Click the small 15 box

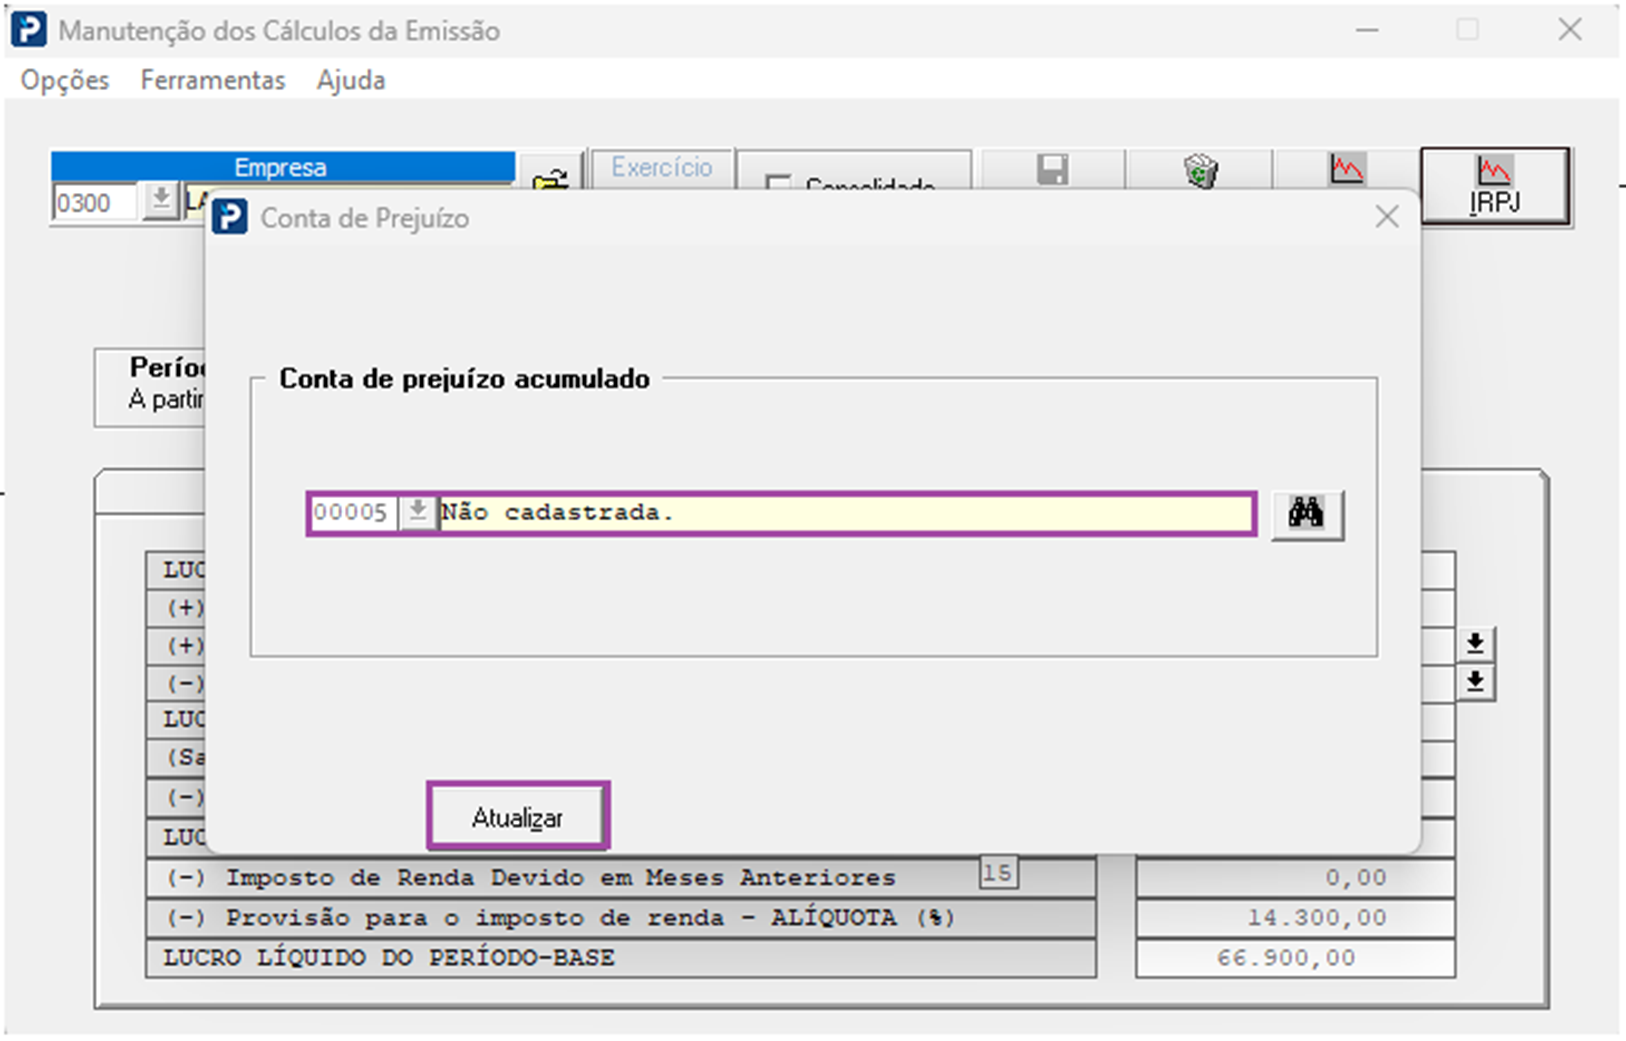click(x=997, y=872)
